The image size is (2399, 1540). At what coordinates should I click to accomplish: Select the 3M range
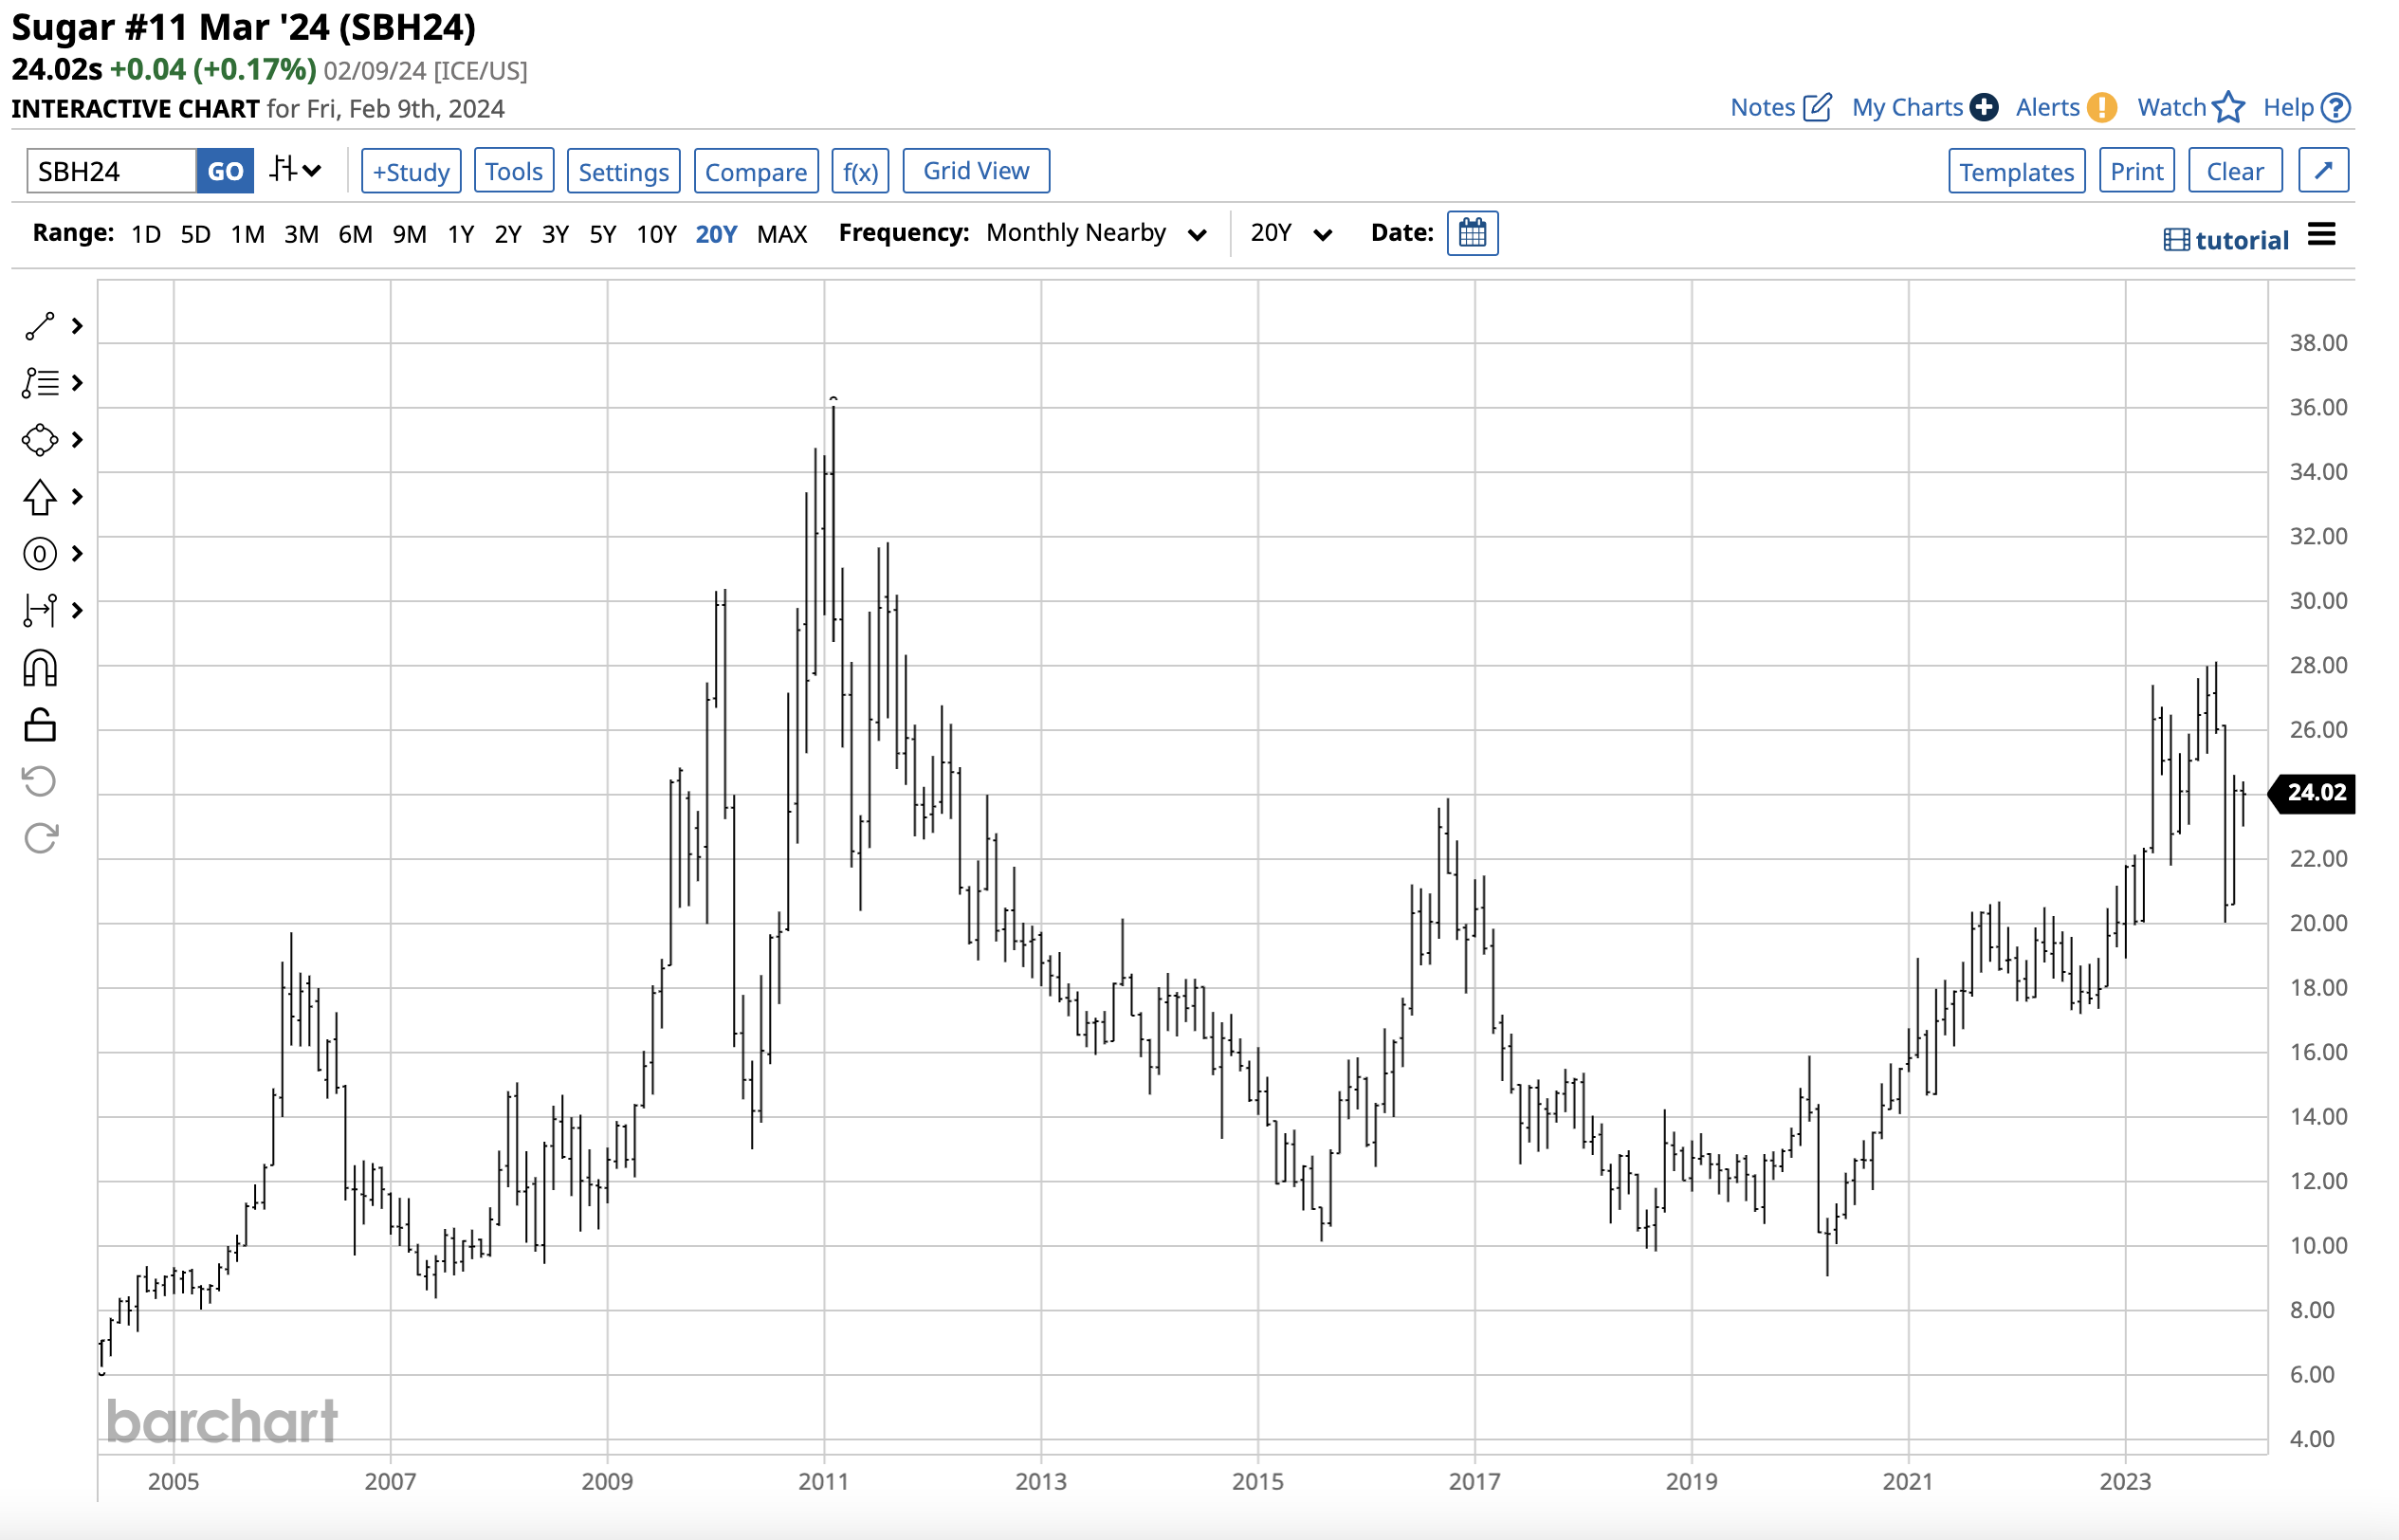301,234
